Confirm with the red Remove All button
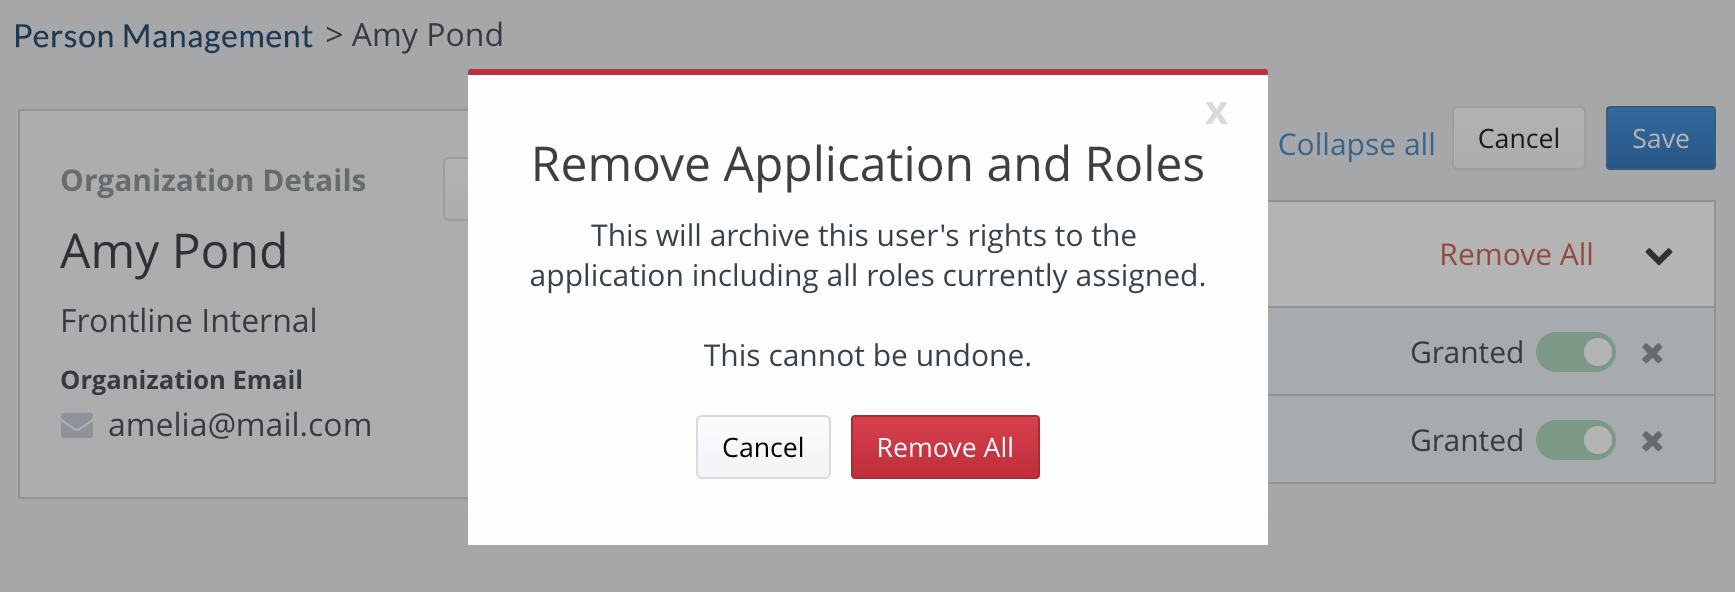 point(945,447)
